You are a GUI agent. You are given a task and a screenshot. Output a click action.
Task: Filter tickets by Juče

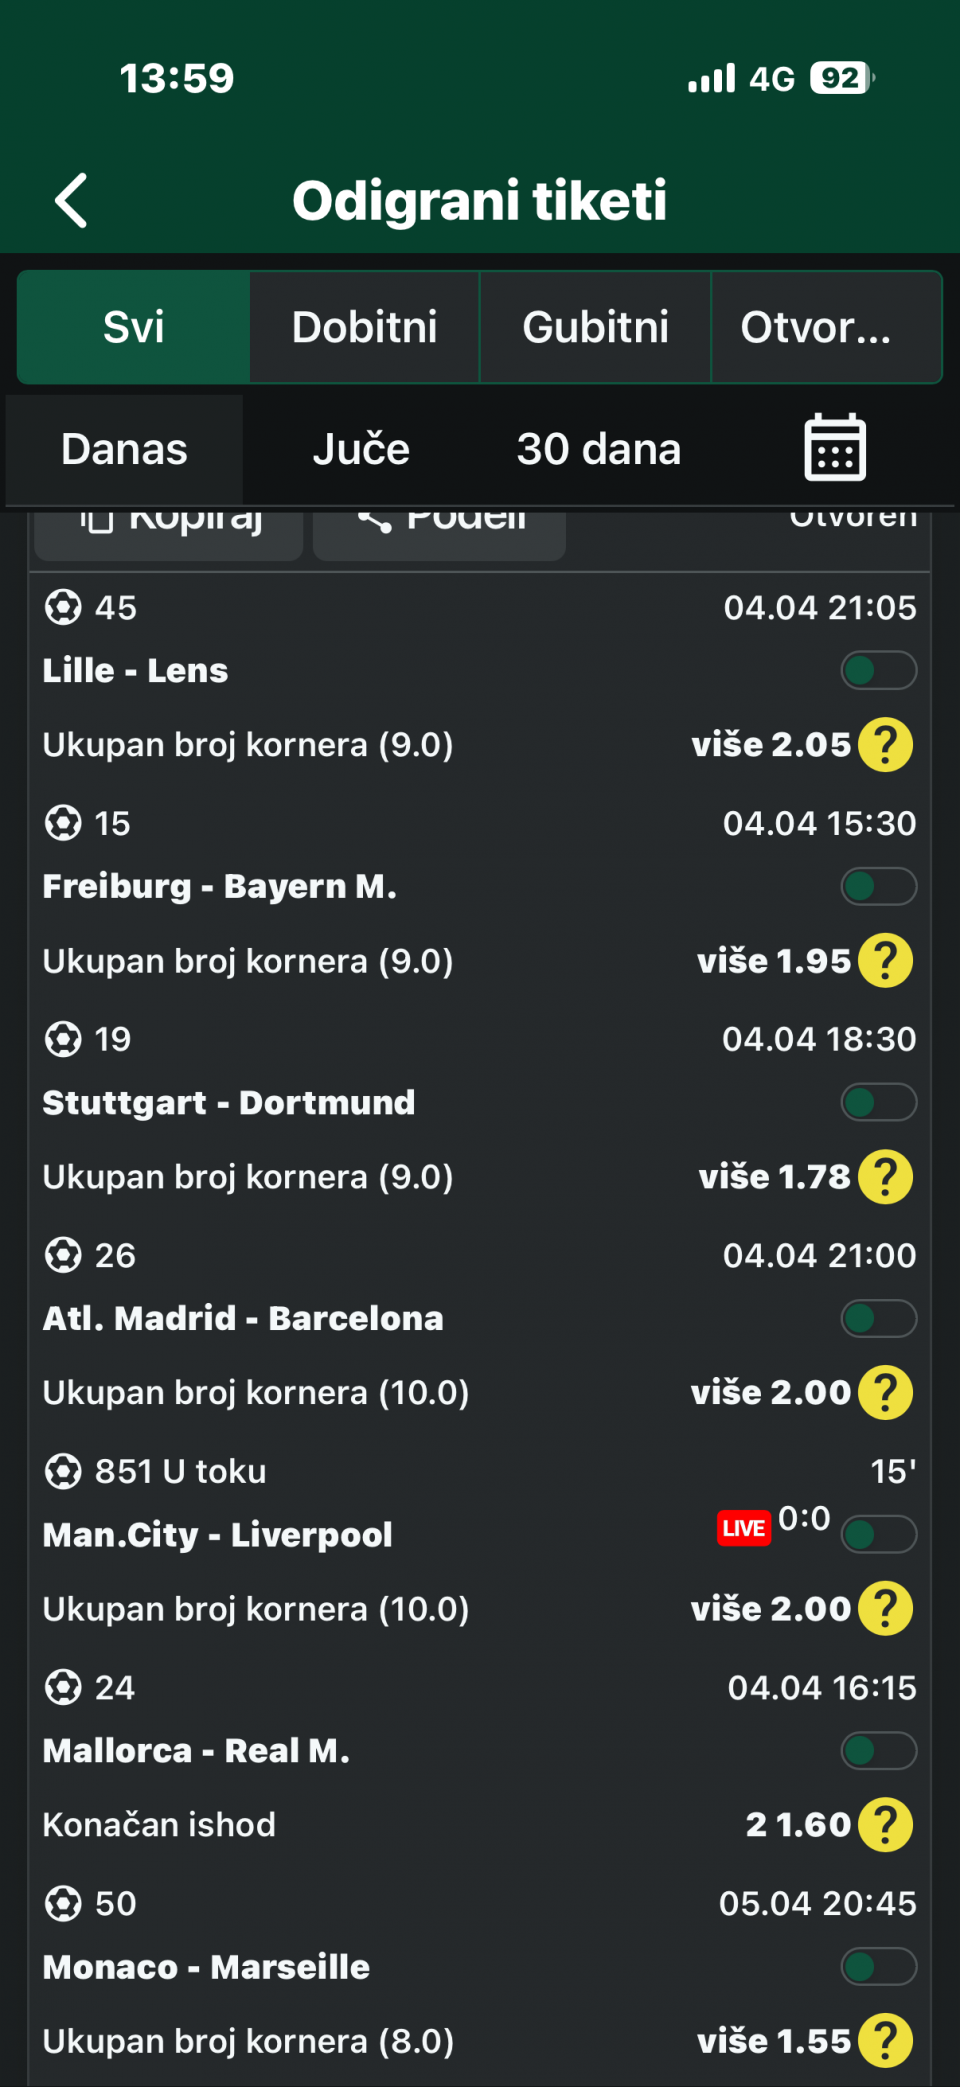[x=361, y=449]
